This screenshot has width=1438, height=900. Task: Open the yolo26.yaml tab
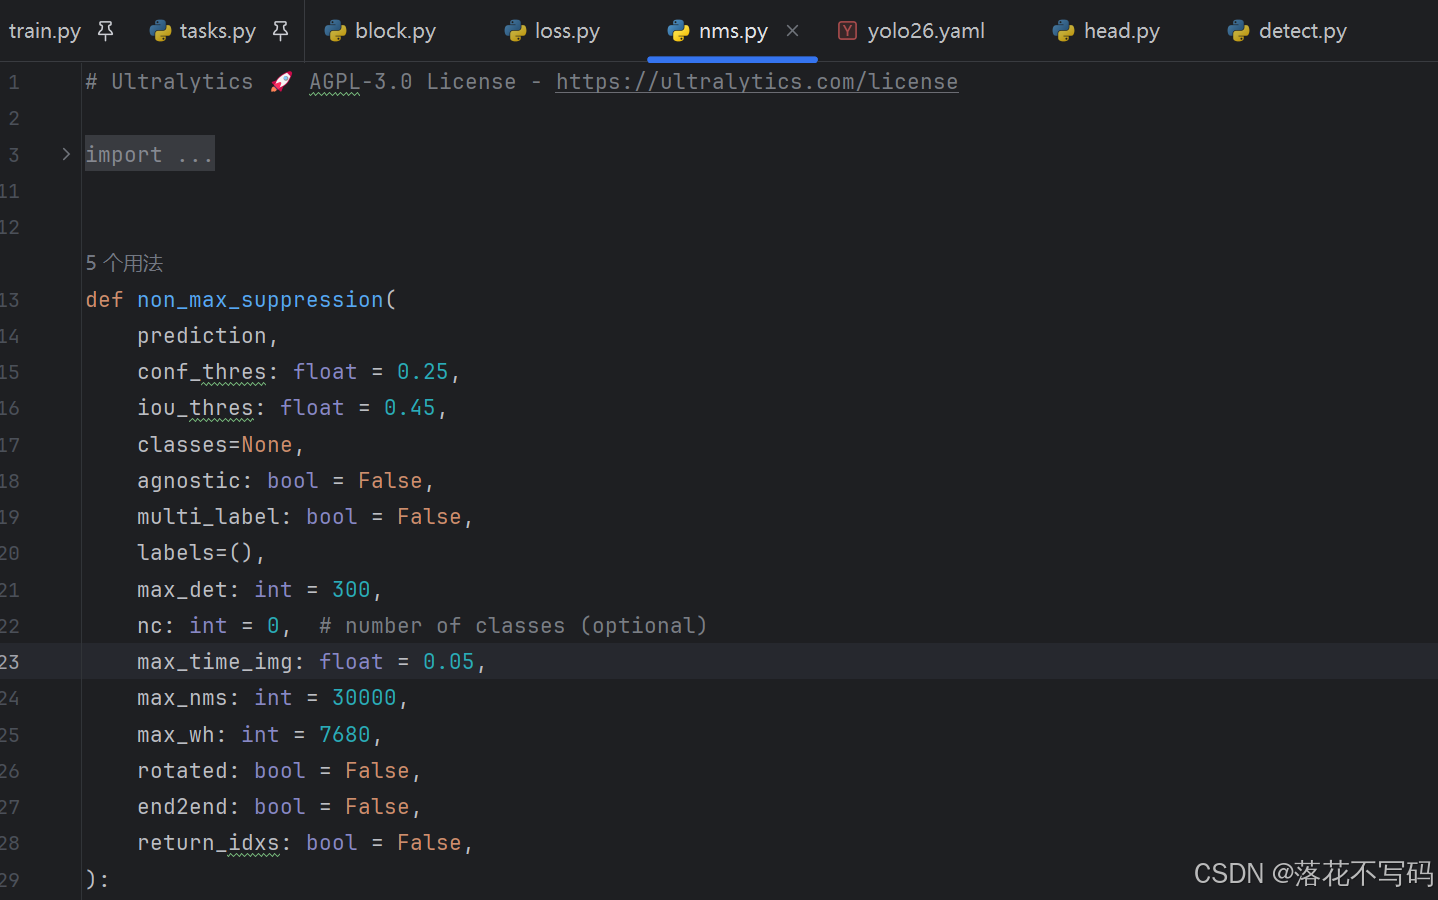click(x=925, y=31)
